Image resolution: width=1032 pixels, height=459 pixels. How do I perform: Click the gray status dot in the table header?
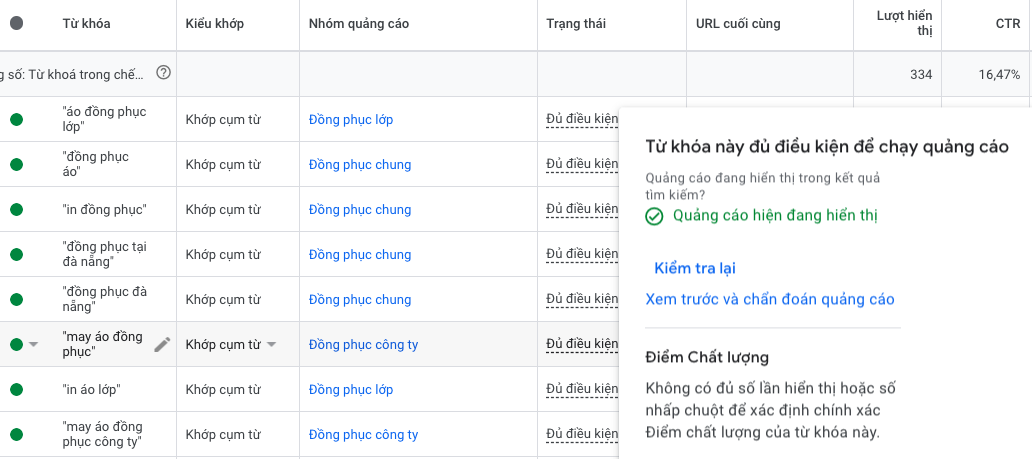(x=16, y=23)
